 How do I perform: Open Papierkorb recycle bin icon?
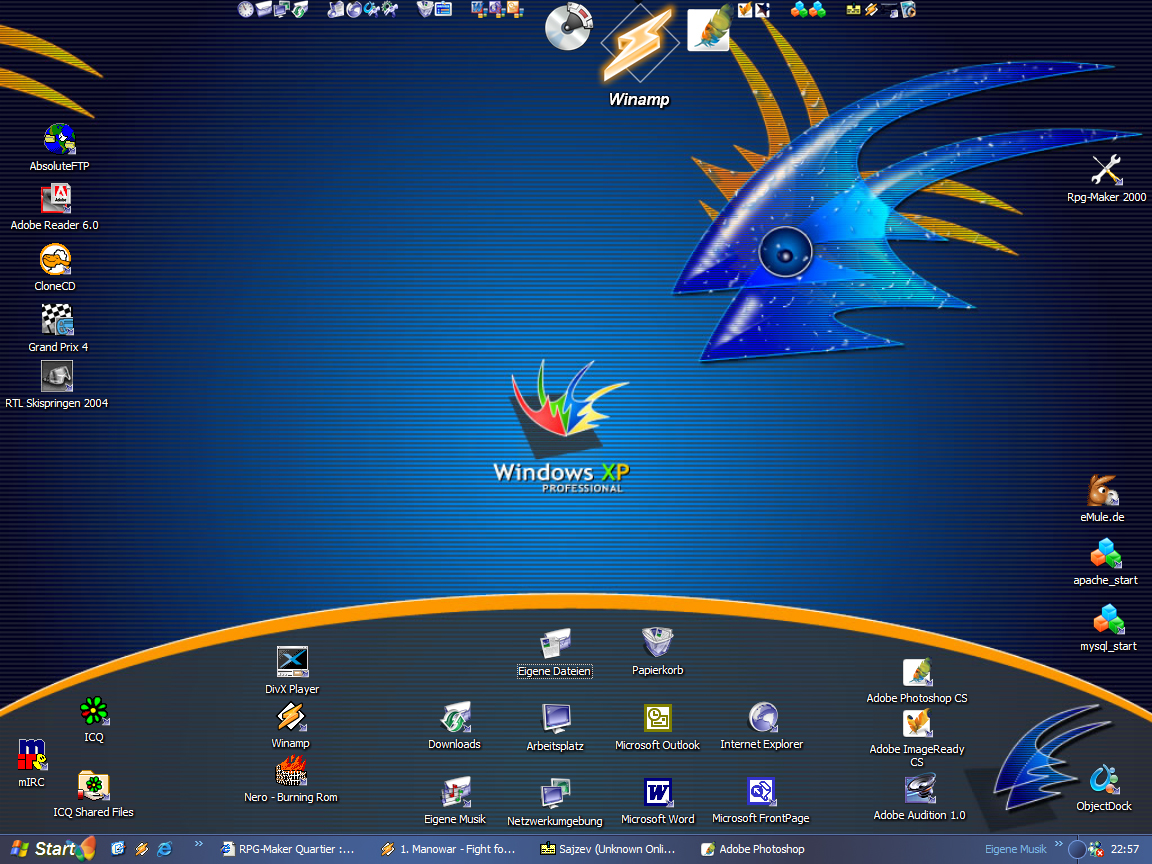[x=658, y=643]
